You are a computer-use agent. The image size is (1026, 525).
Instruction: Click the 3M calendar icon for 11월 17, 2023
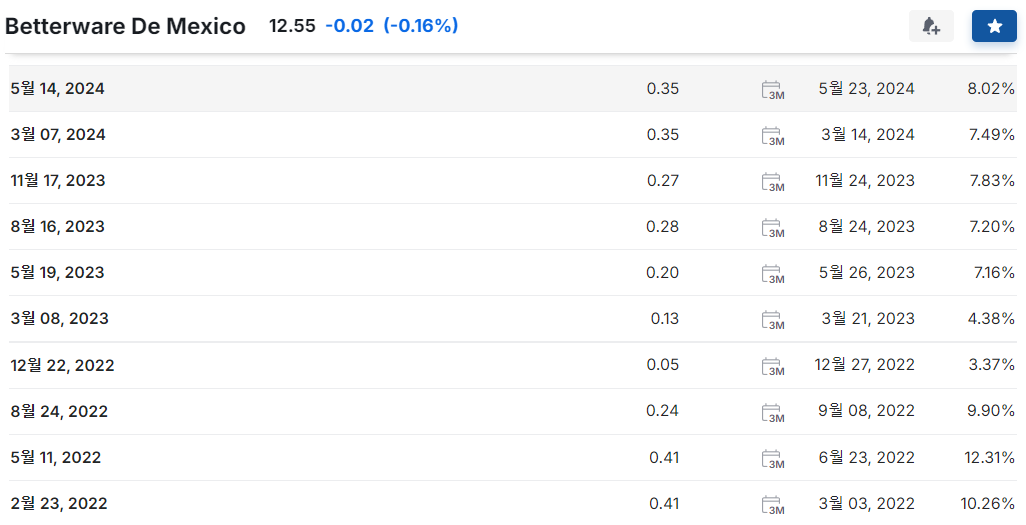[772, 182]
